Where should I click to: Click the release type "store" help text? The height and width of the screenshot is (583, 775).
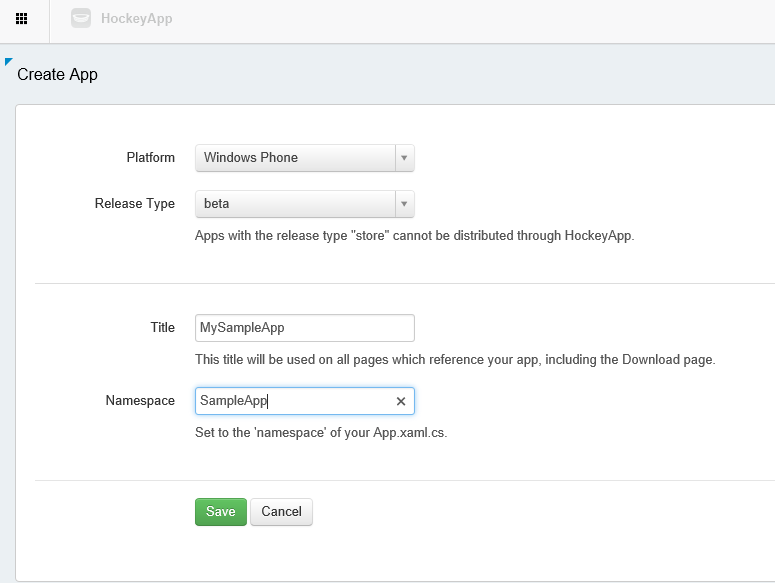click(414, 236)
